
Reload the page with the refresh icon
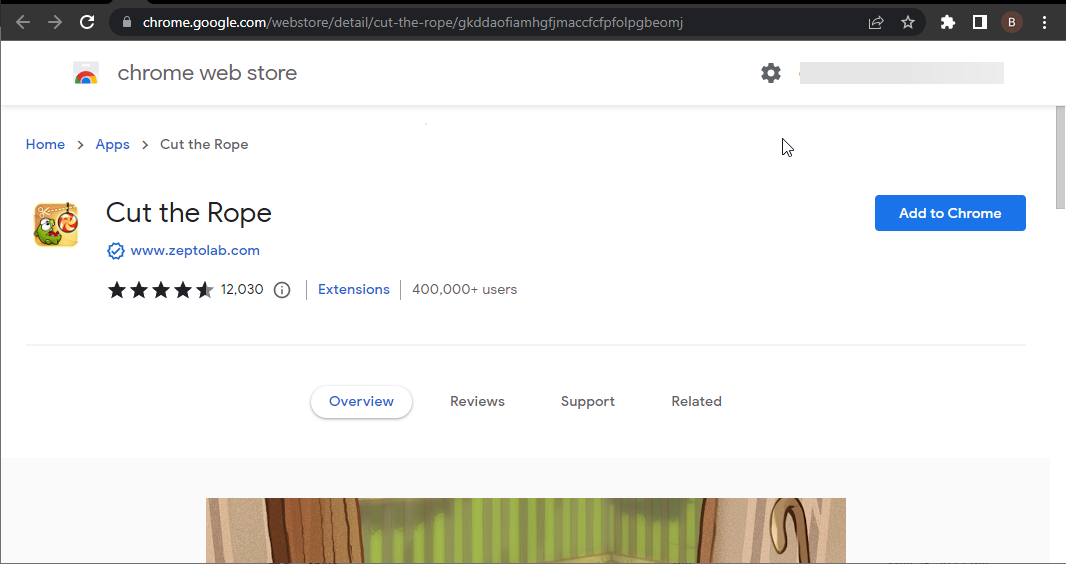pos(87,22)
